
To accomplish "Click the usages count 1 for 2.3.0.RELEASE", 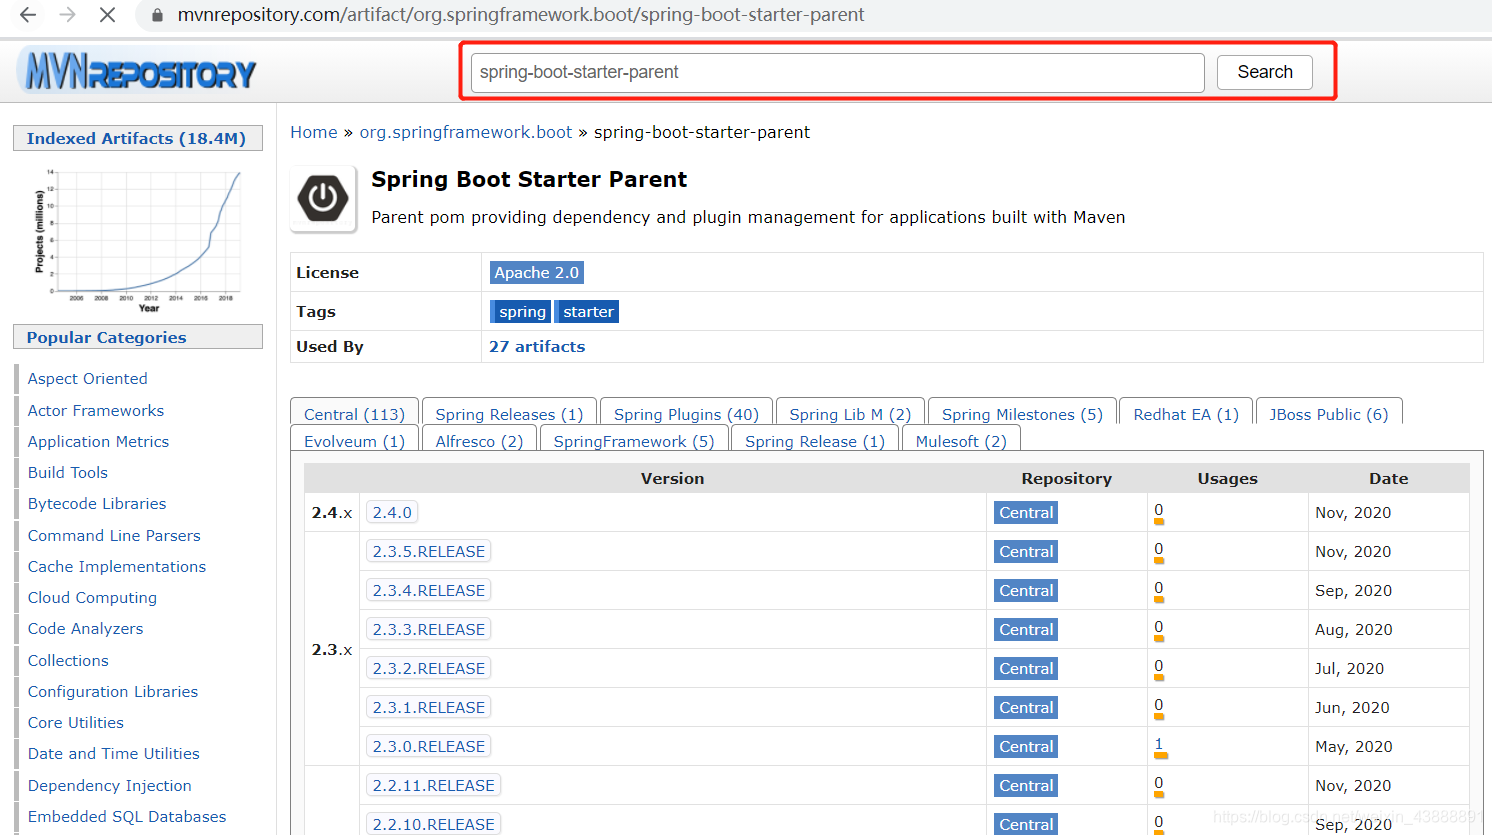I will click(1159, 743).
